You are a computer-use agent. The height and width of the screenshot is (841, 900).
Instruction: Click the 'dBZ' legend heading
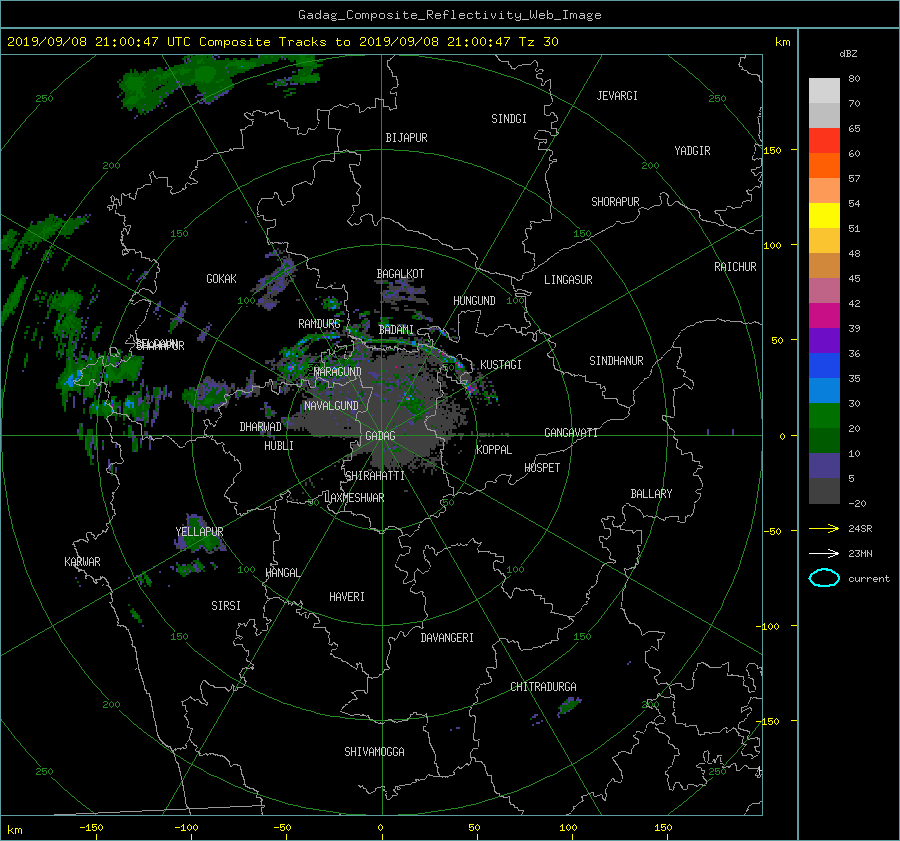pos(848,54)
